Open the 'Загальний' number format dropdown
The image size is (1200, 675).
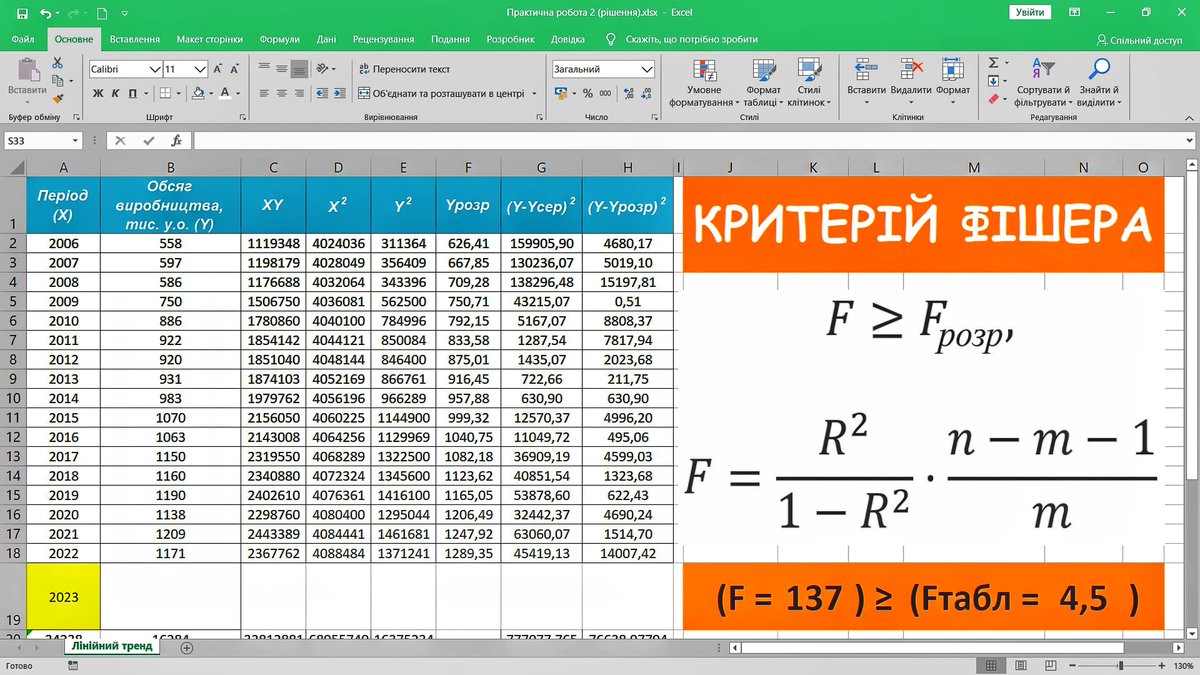point(646,69)
